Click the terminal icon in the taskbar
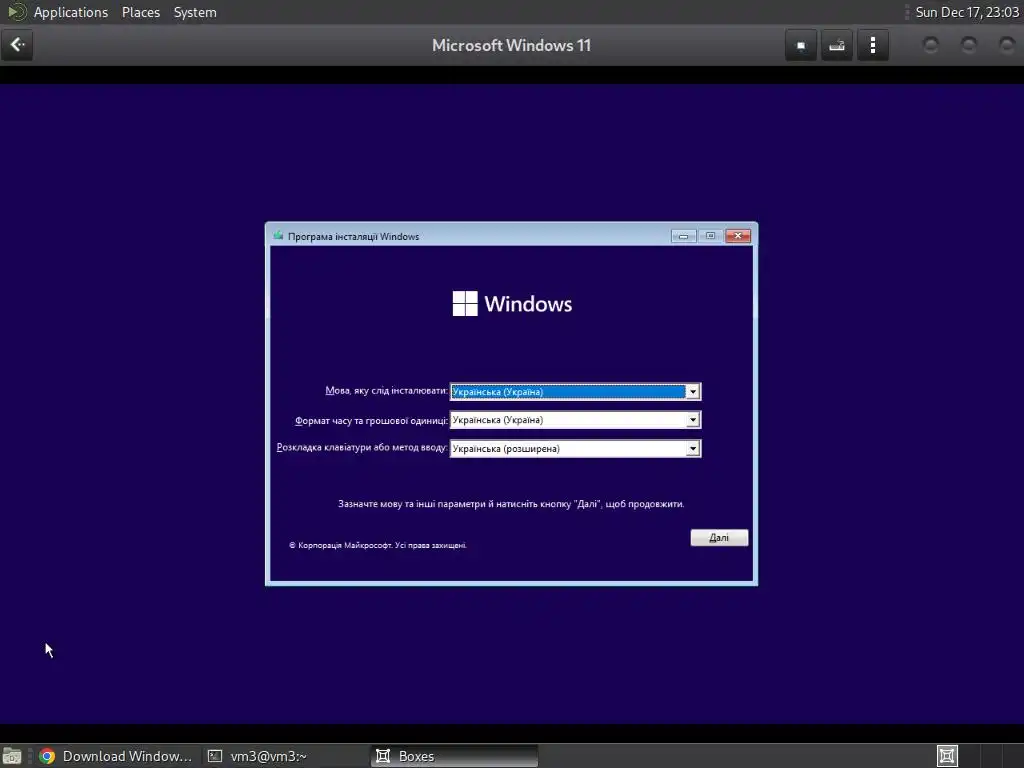Image resolution: width=1024 pixels, height=768 pixels. [x=215, y=756]
